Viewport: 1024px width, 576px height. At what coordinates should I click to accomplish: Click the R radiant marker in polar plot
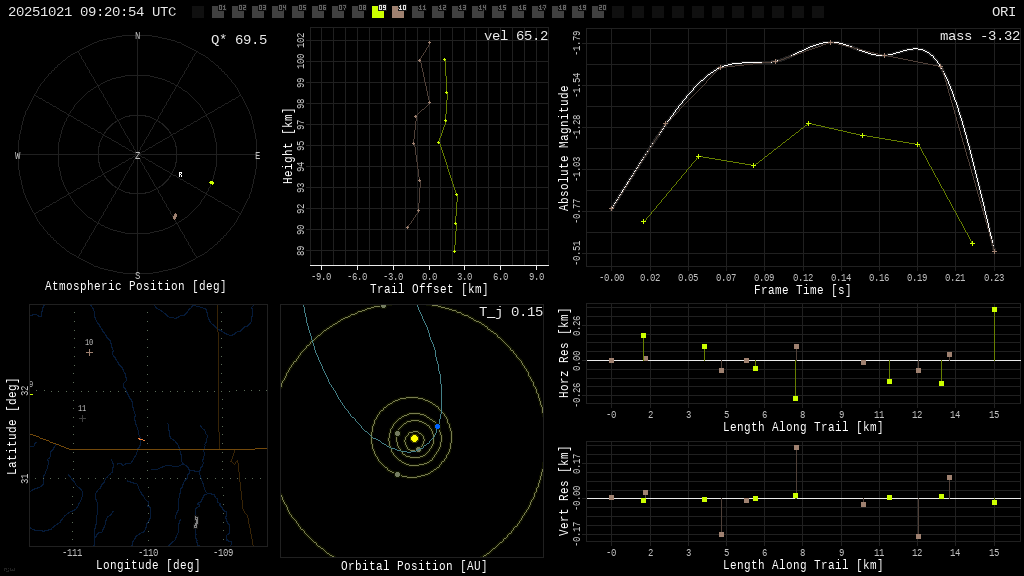coord(180,175)
